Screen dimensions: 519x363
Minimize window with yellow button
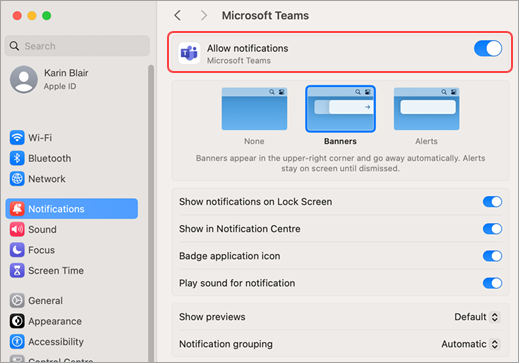[x=32, y=16]
